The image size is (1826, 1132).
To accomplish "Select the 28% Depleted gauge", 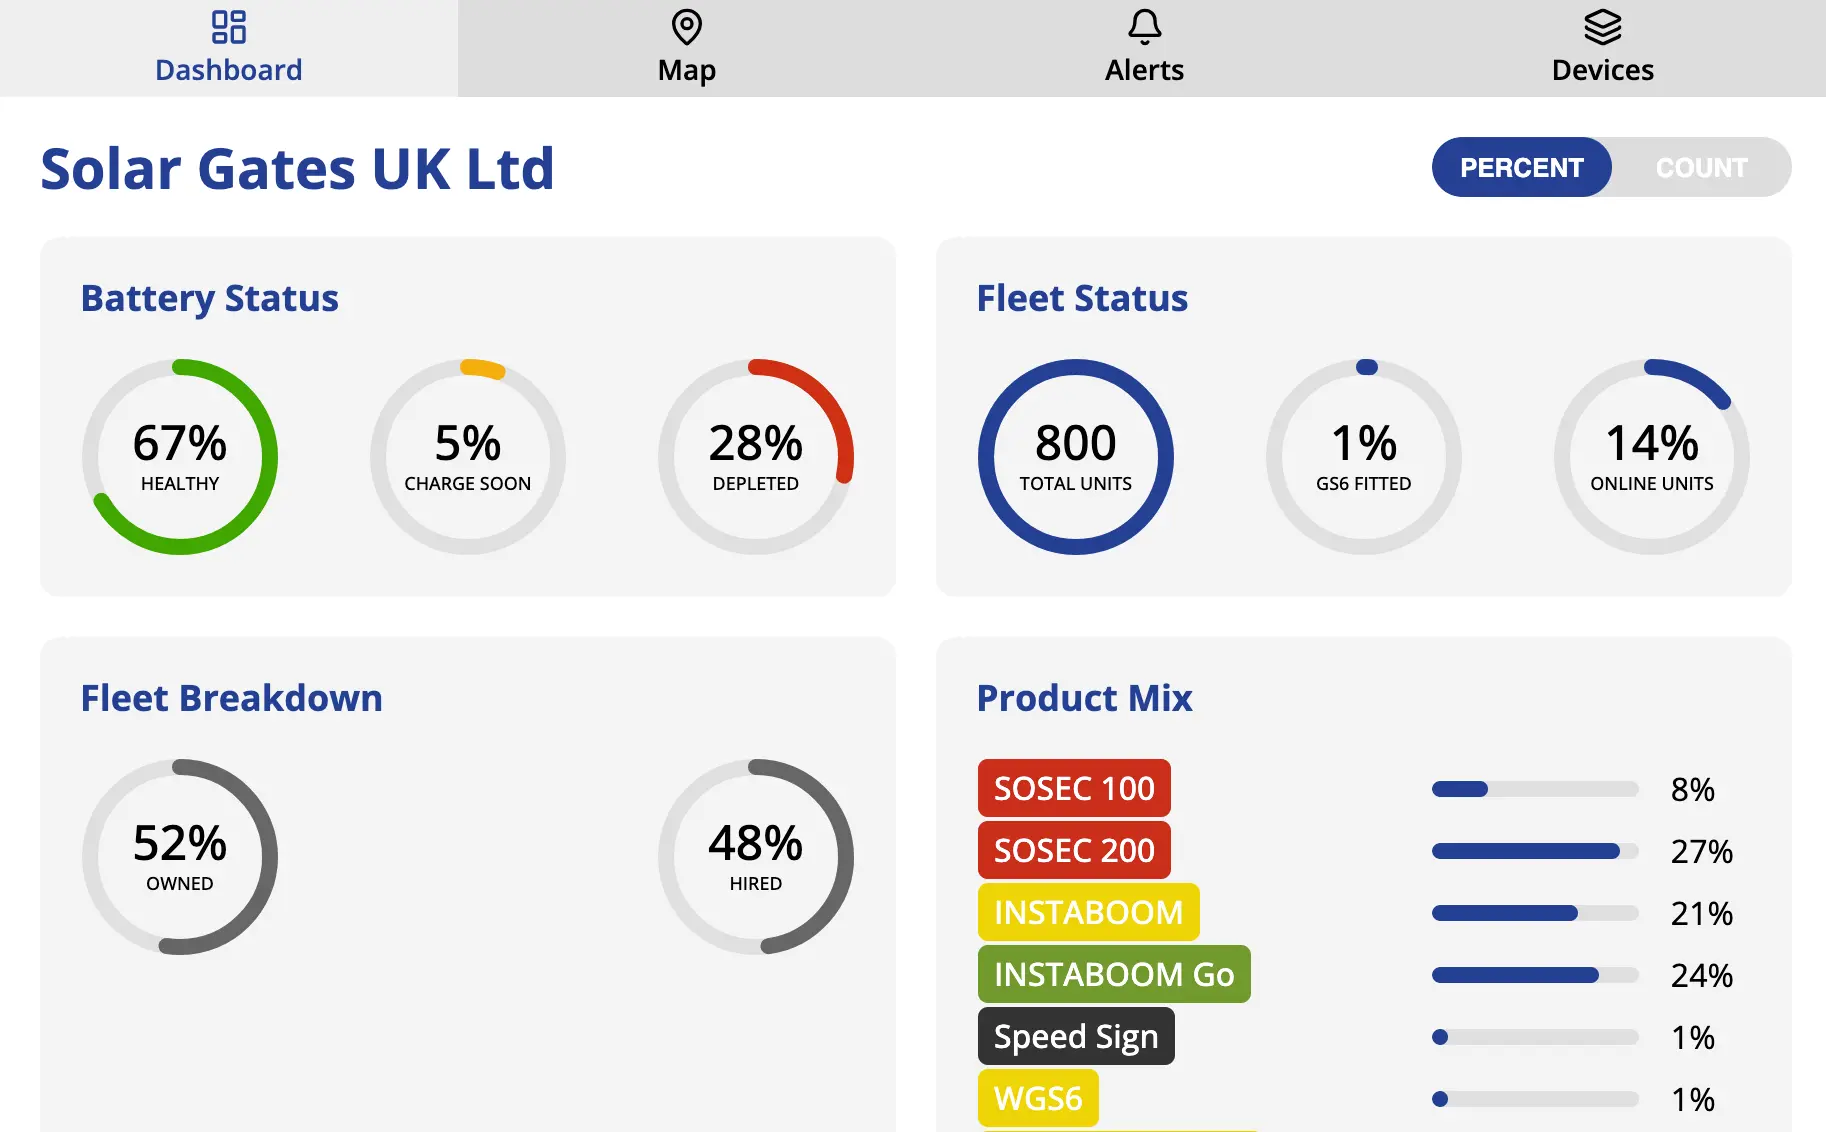I will [756, 457].
